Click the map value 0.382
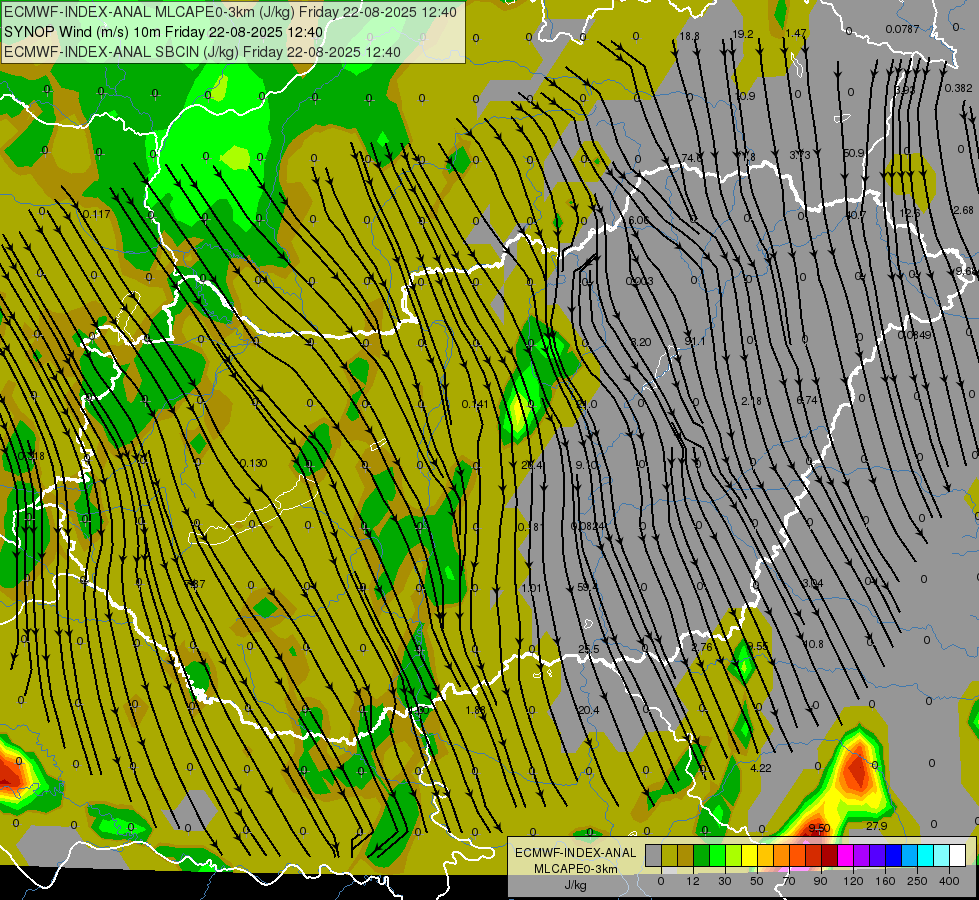979x900 pixels. tap(958, 88)
